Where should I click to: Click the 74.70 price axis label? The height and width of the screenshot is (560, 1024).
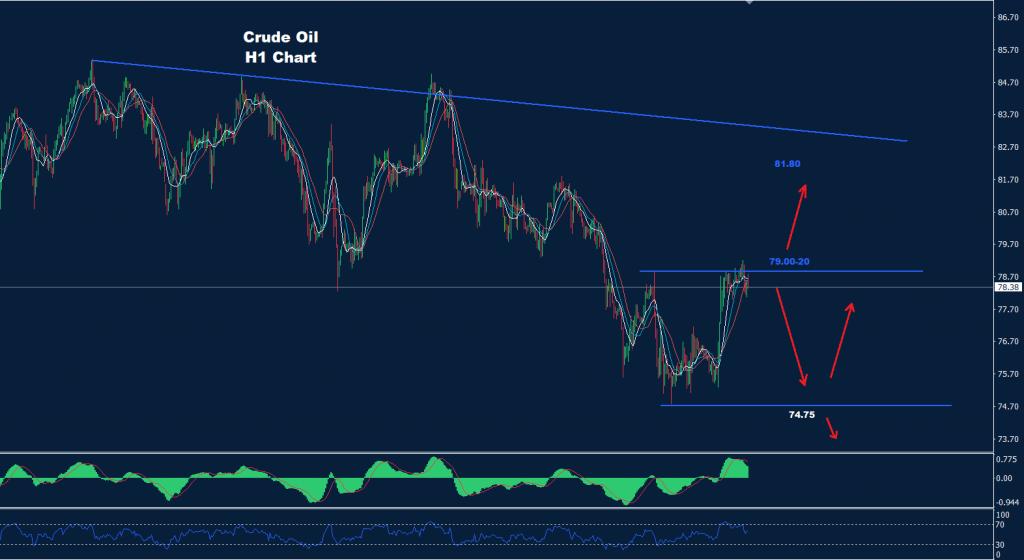(1008, 406)
